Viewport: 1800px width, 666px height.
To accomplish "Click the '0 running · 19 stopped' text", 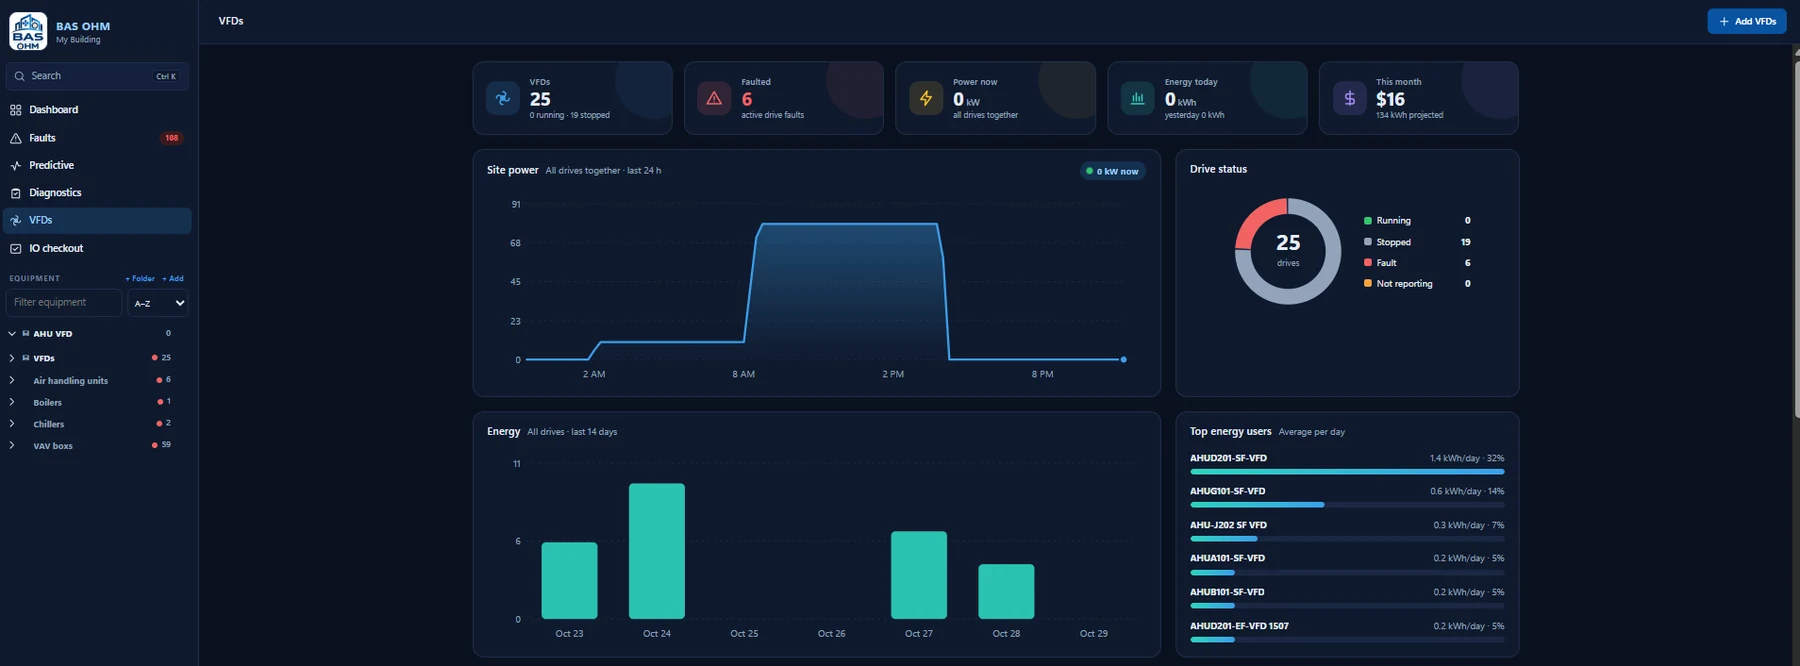I will click(x=569, y=115).
